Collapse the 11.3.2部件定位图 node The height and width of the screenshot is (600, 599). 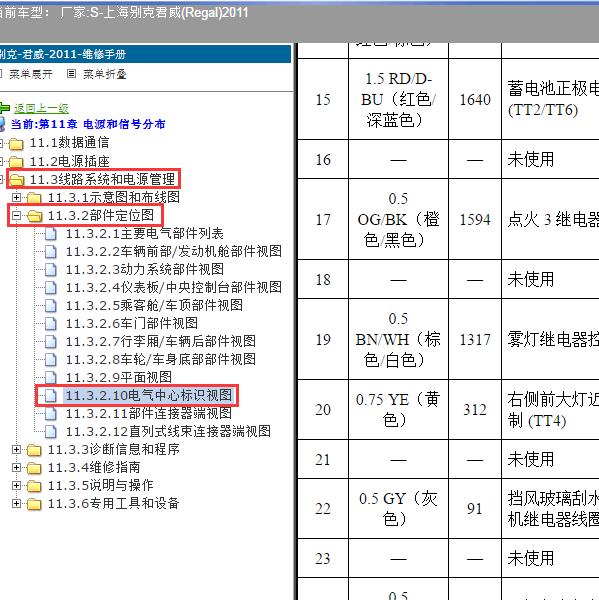(x=16, y=215)
